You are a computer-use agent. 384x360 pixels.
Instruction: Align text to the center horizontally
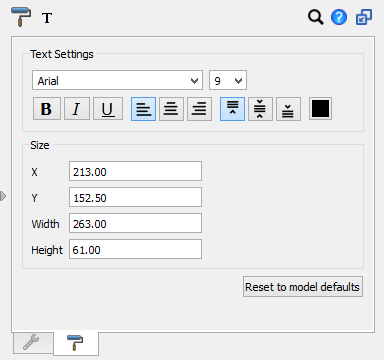(x=171, y=109)
